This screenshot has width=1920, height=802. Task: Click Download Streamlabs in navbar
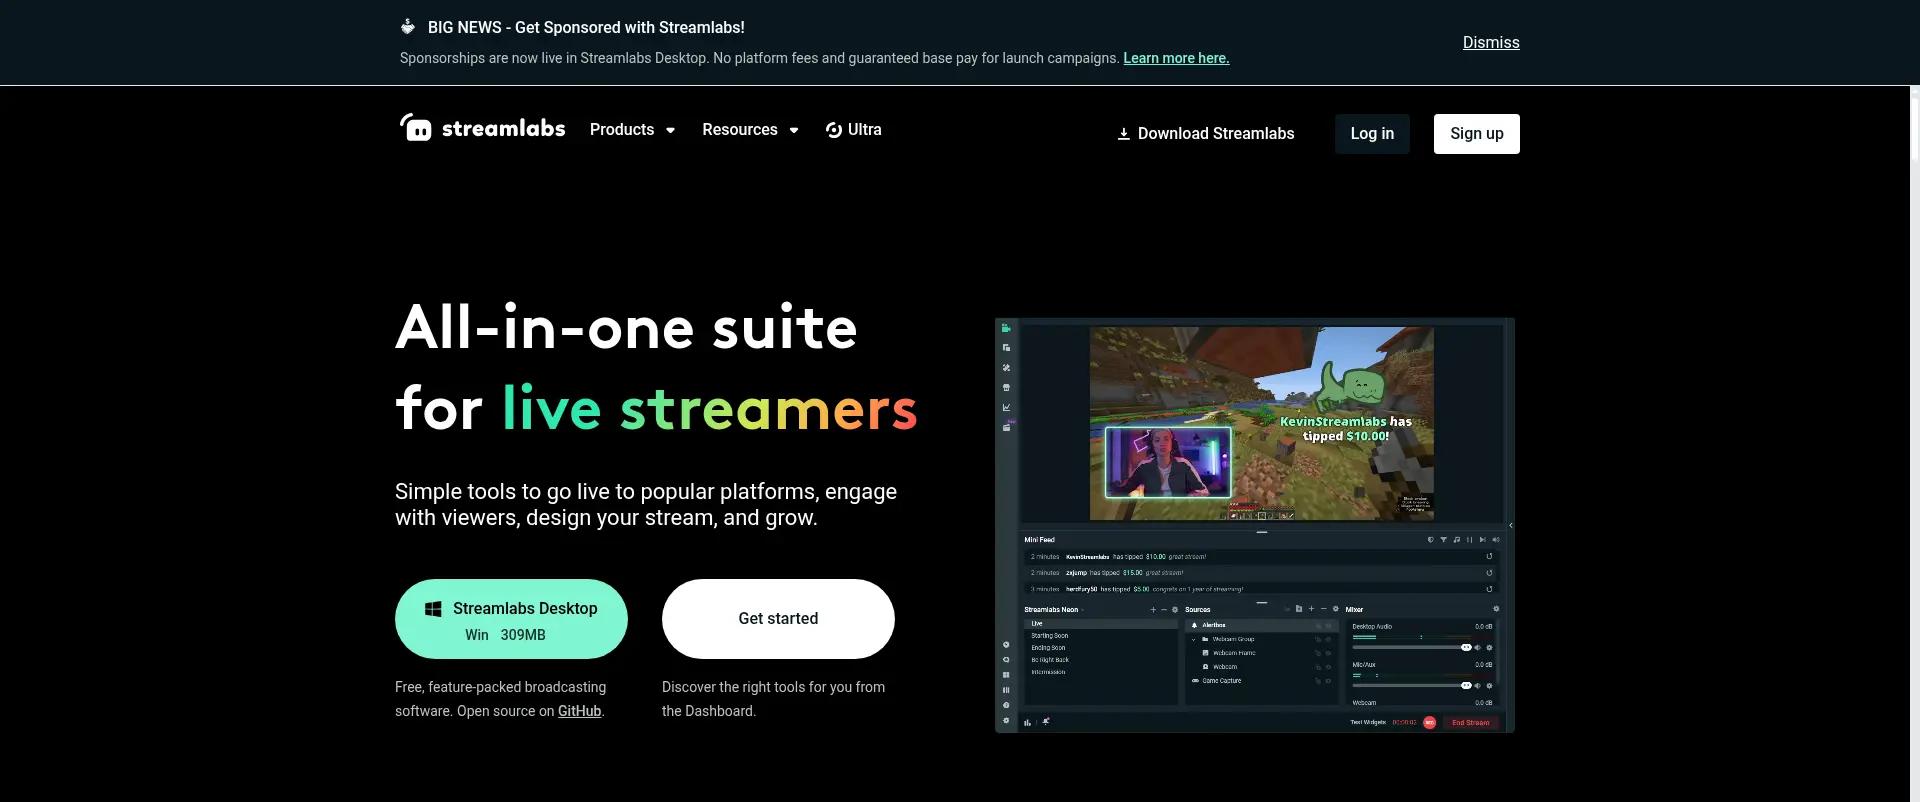pos(1205,133)
